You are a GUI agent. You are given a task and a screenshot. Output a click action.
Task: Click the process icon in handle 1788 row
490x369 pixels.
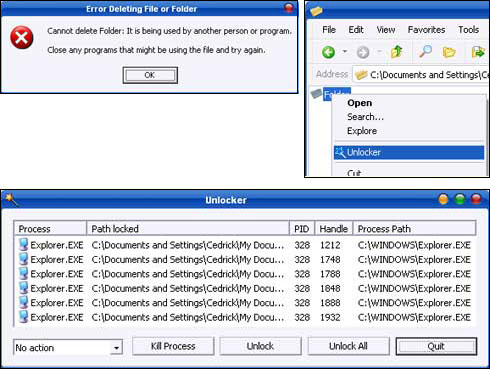(23, 274)
